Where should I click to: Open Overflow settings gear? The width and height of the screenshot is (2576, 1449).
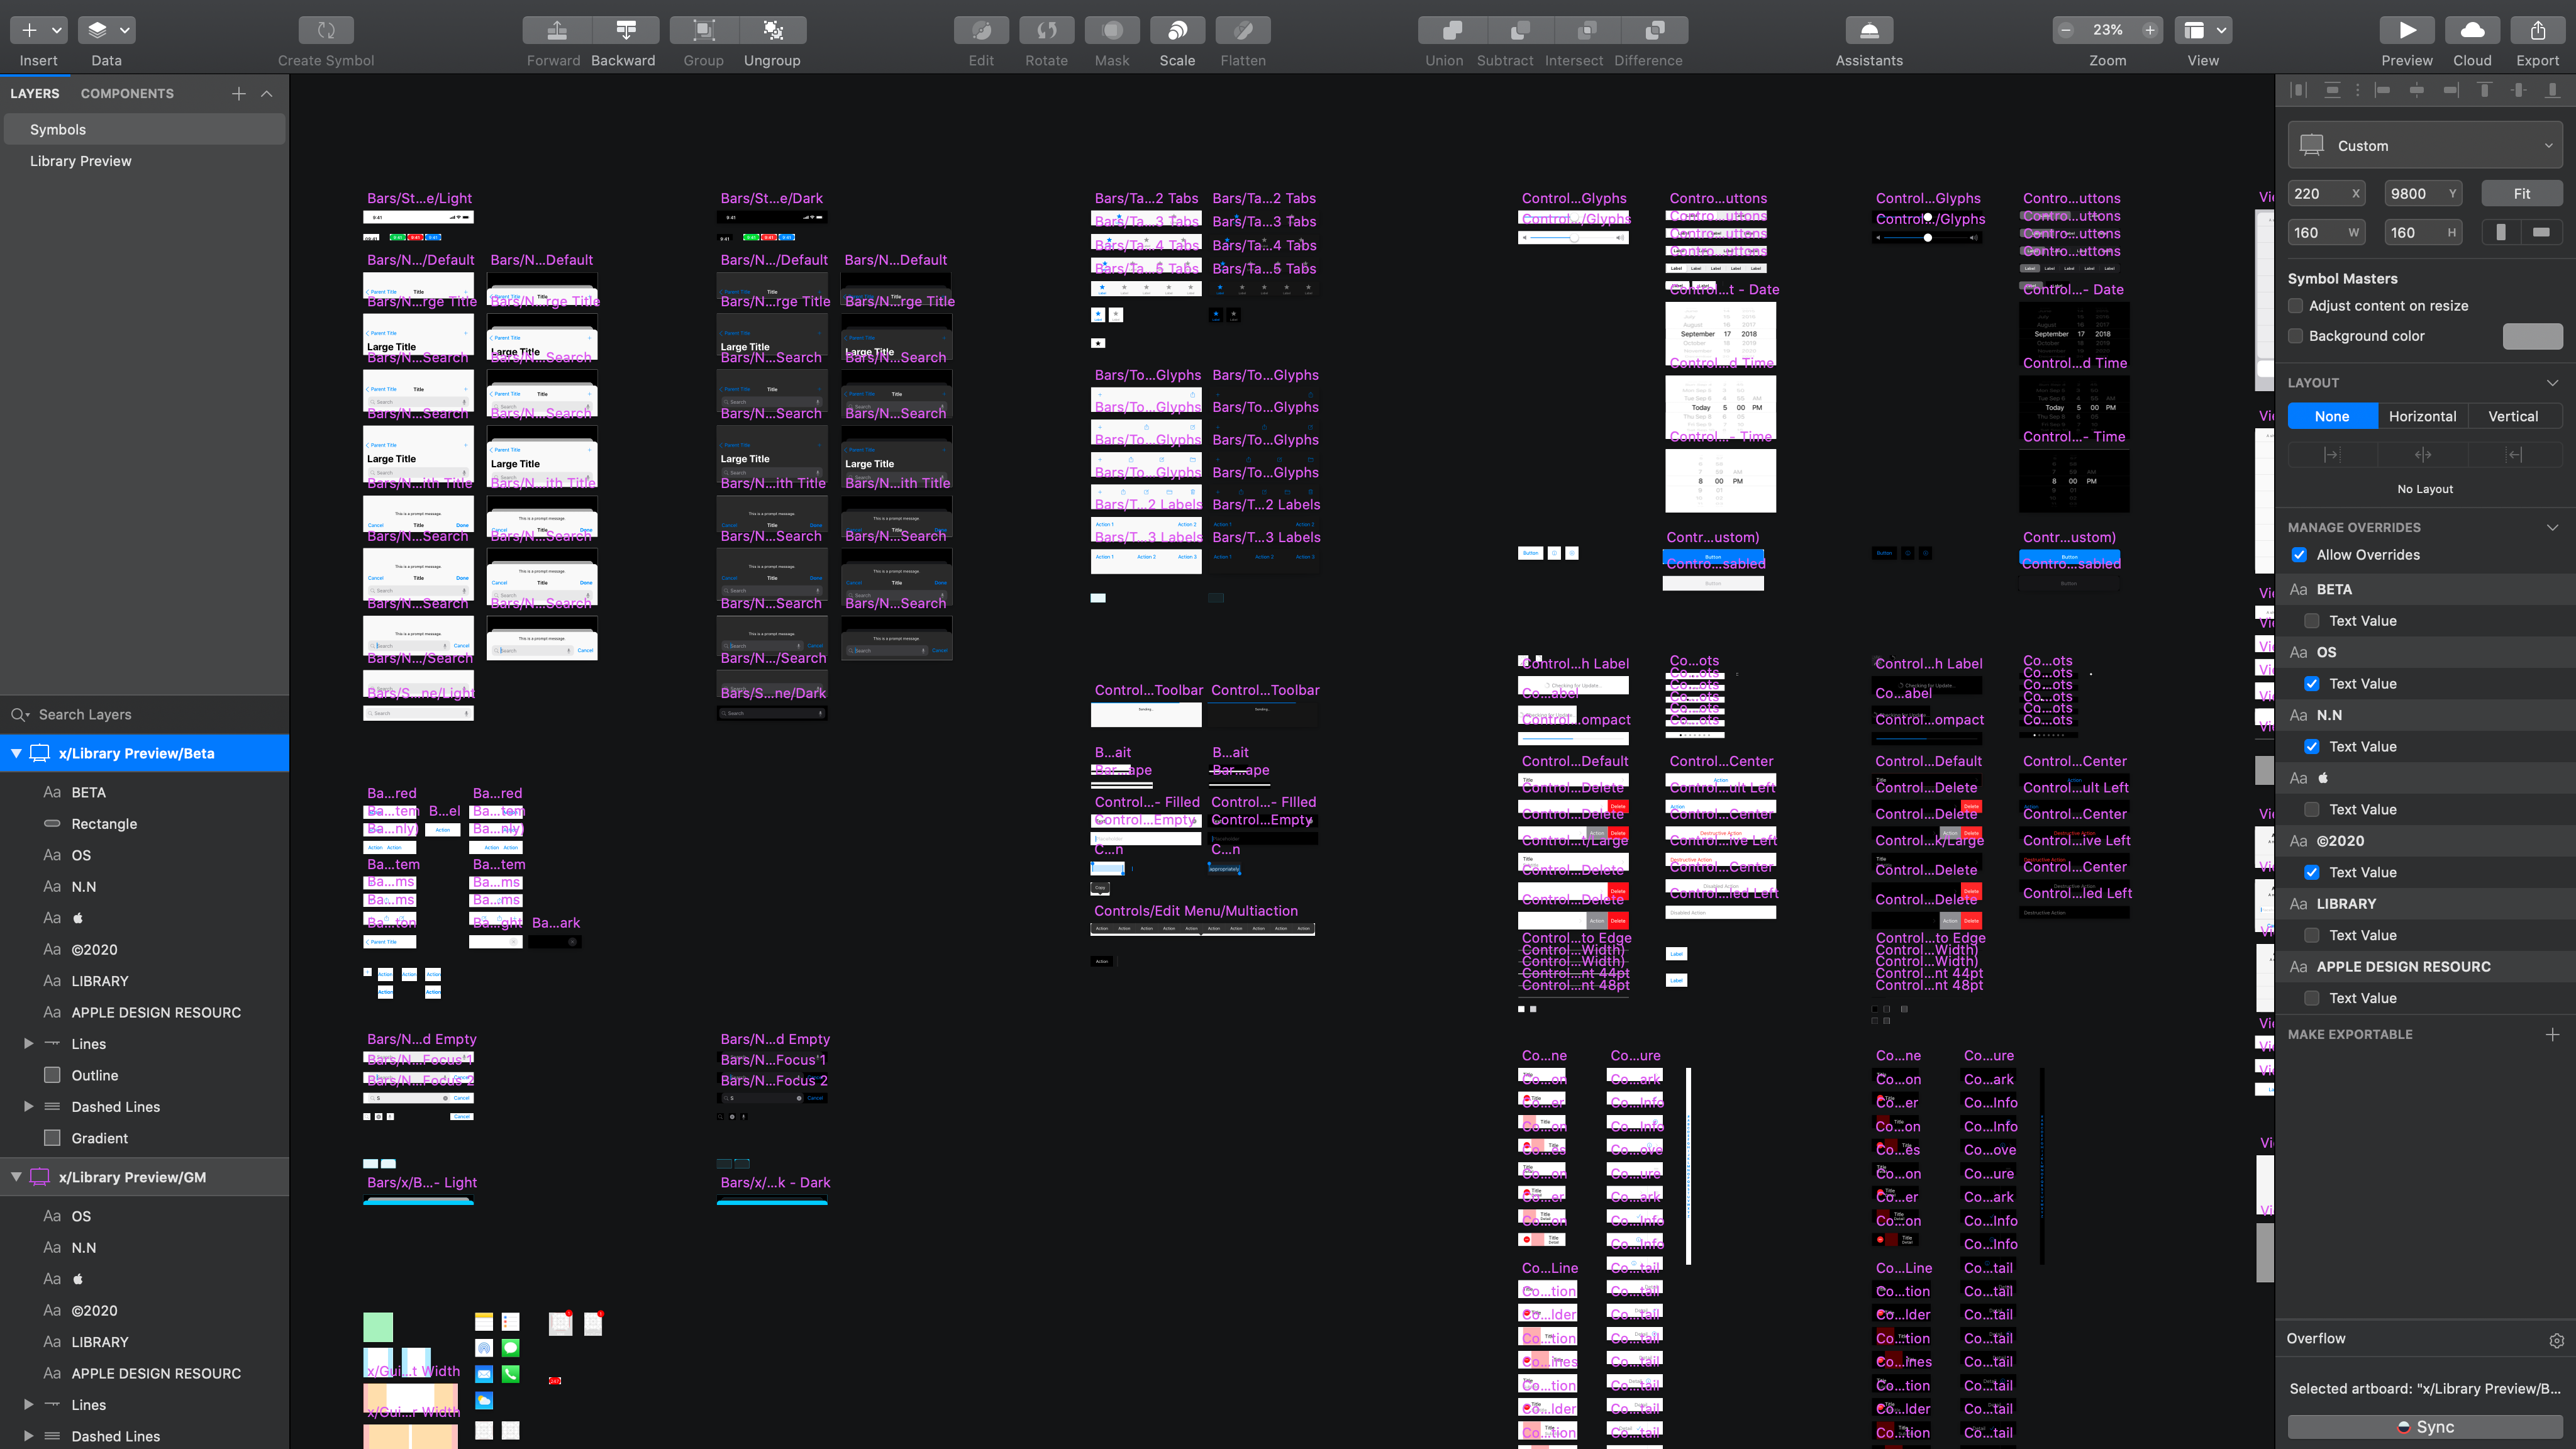point(2556,1340)
